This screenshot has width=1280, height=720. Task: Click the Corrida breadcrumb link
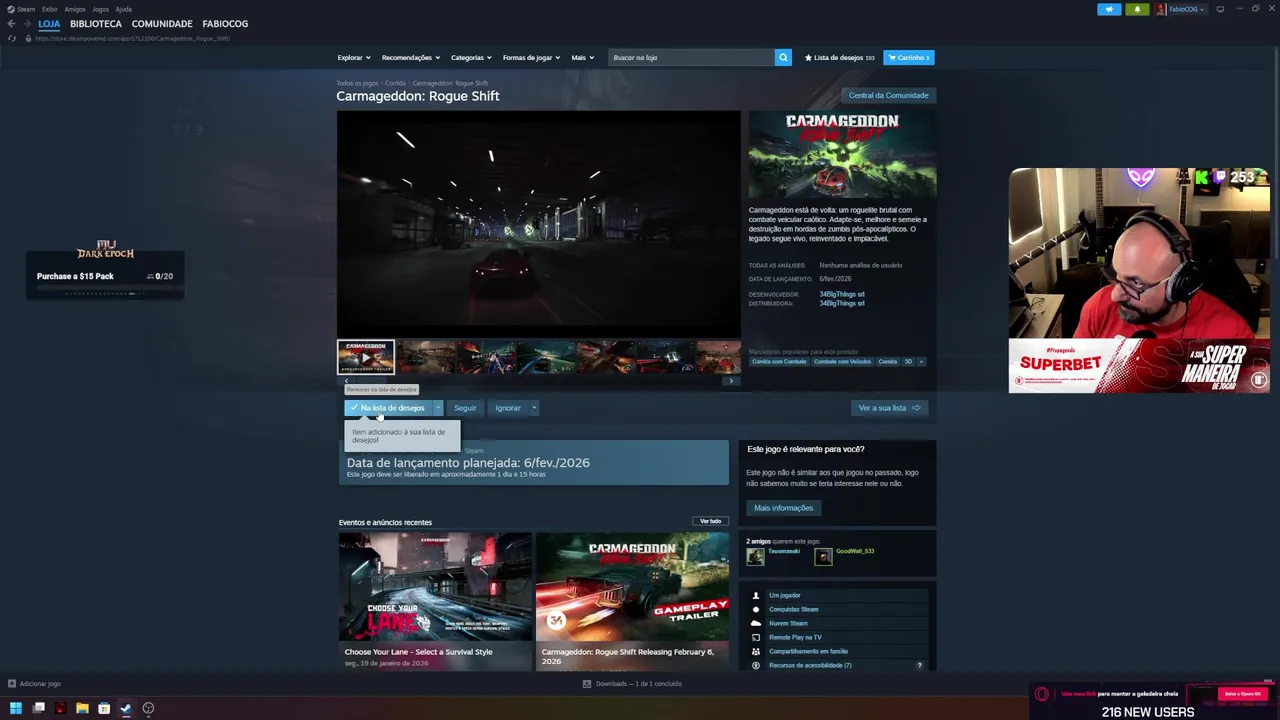[395, 83]
